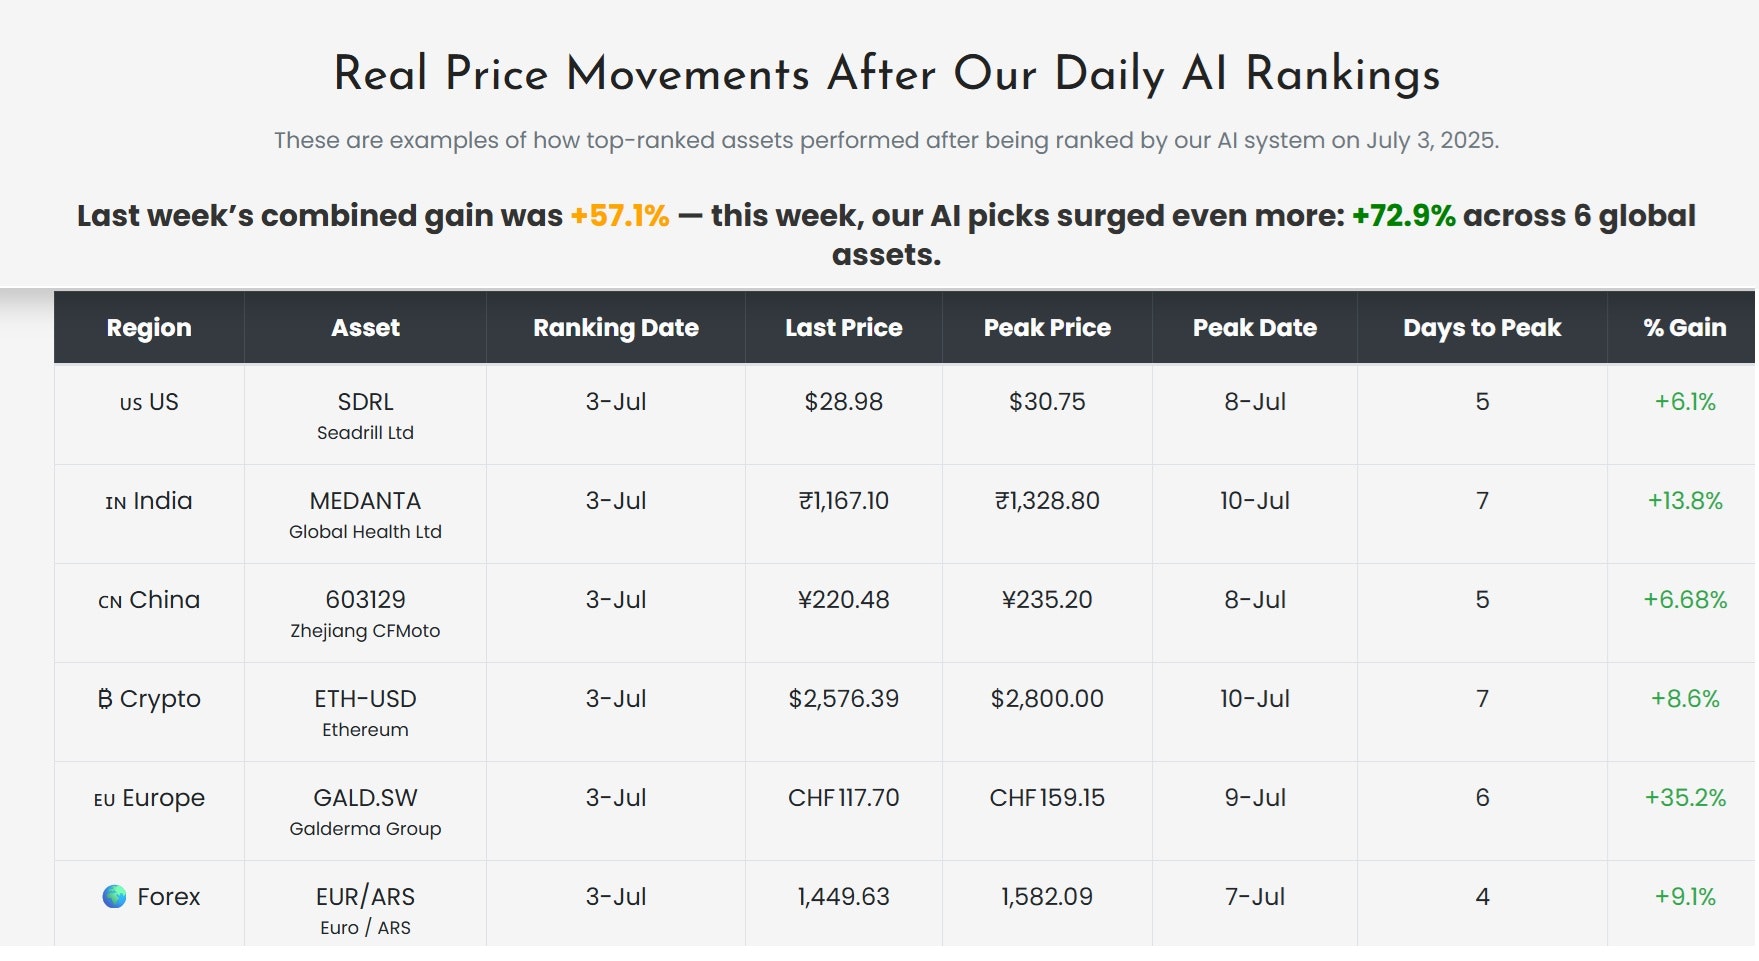The width and height of the screenshot is (1759, 961).
Task: Open the MEDANTA Global Health asset
Action: click(x=365, y=514)
